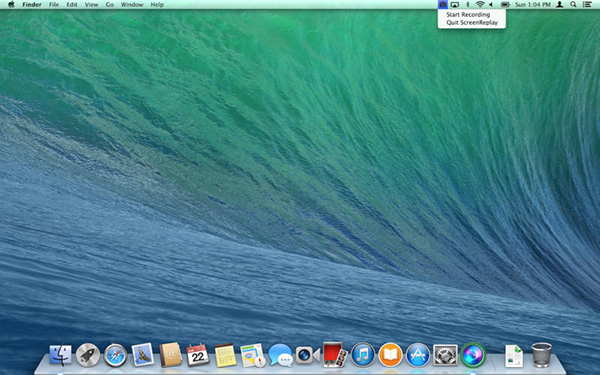600x375 pixels.
Task: Launch FaceTime camera icon in Dock
Action: tap(308, 355)
